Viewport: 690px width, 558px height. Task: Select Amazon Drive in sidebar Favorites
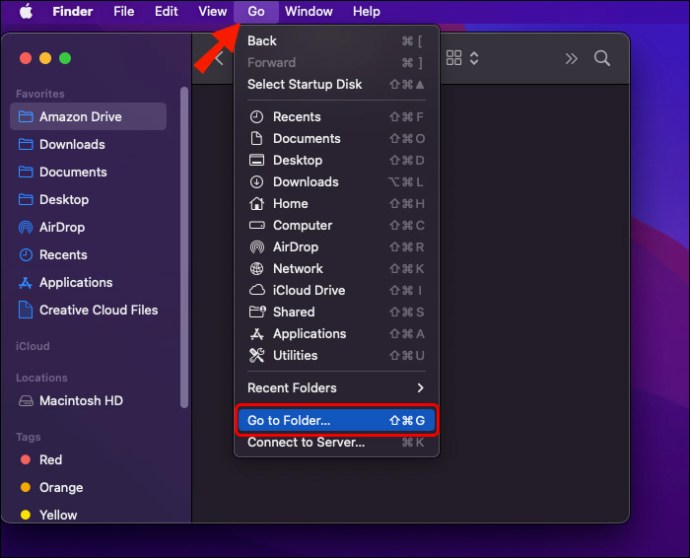tap(88, 117)
